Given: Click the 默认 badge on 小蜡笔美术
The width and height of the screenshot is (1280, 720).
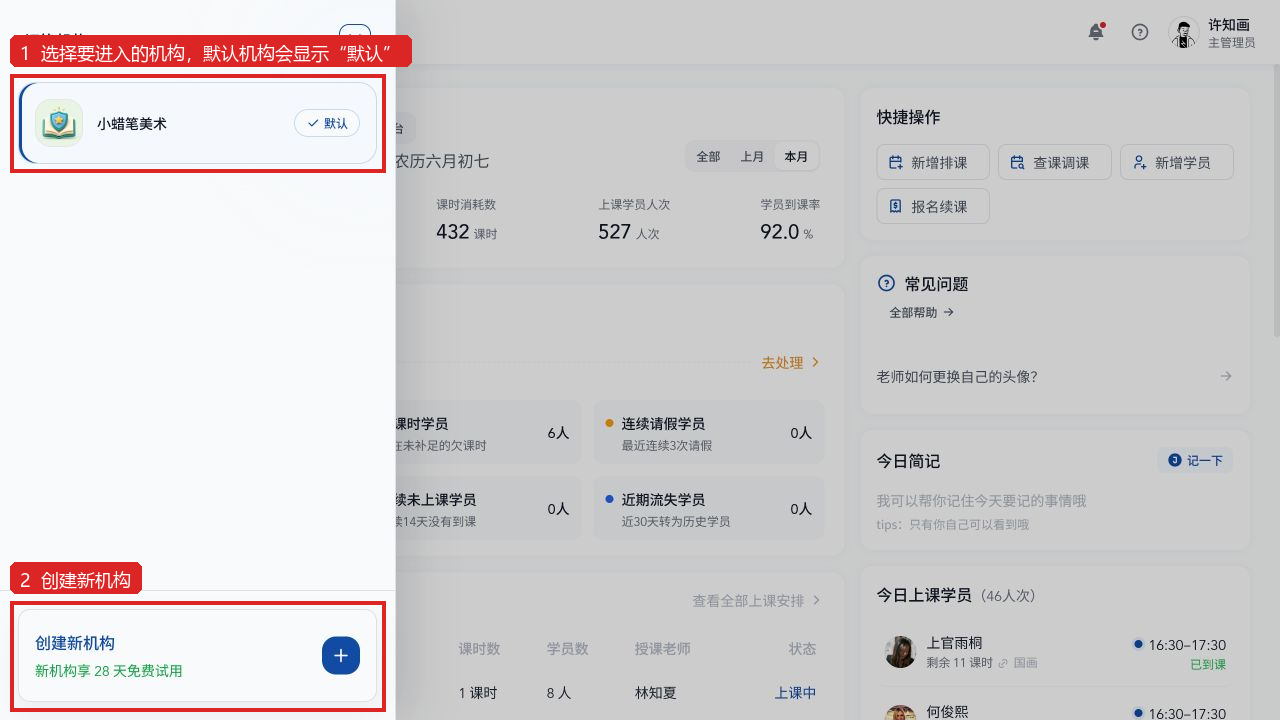Looking at the screenshot, I should [x=327, y=123].
